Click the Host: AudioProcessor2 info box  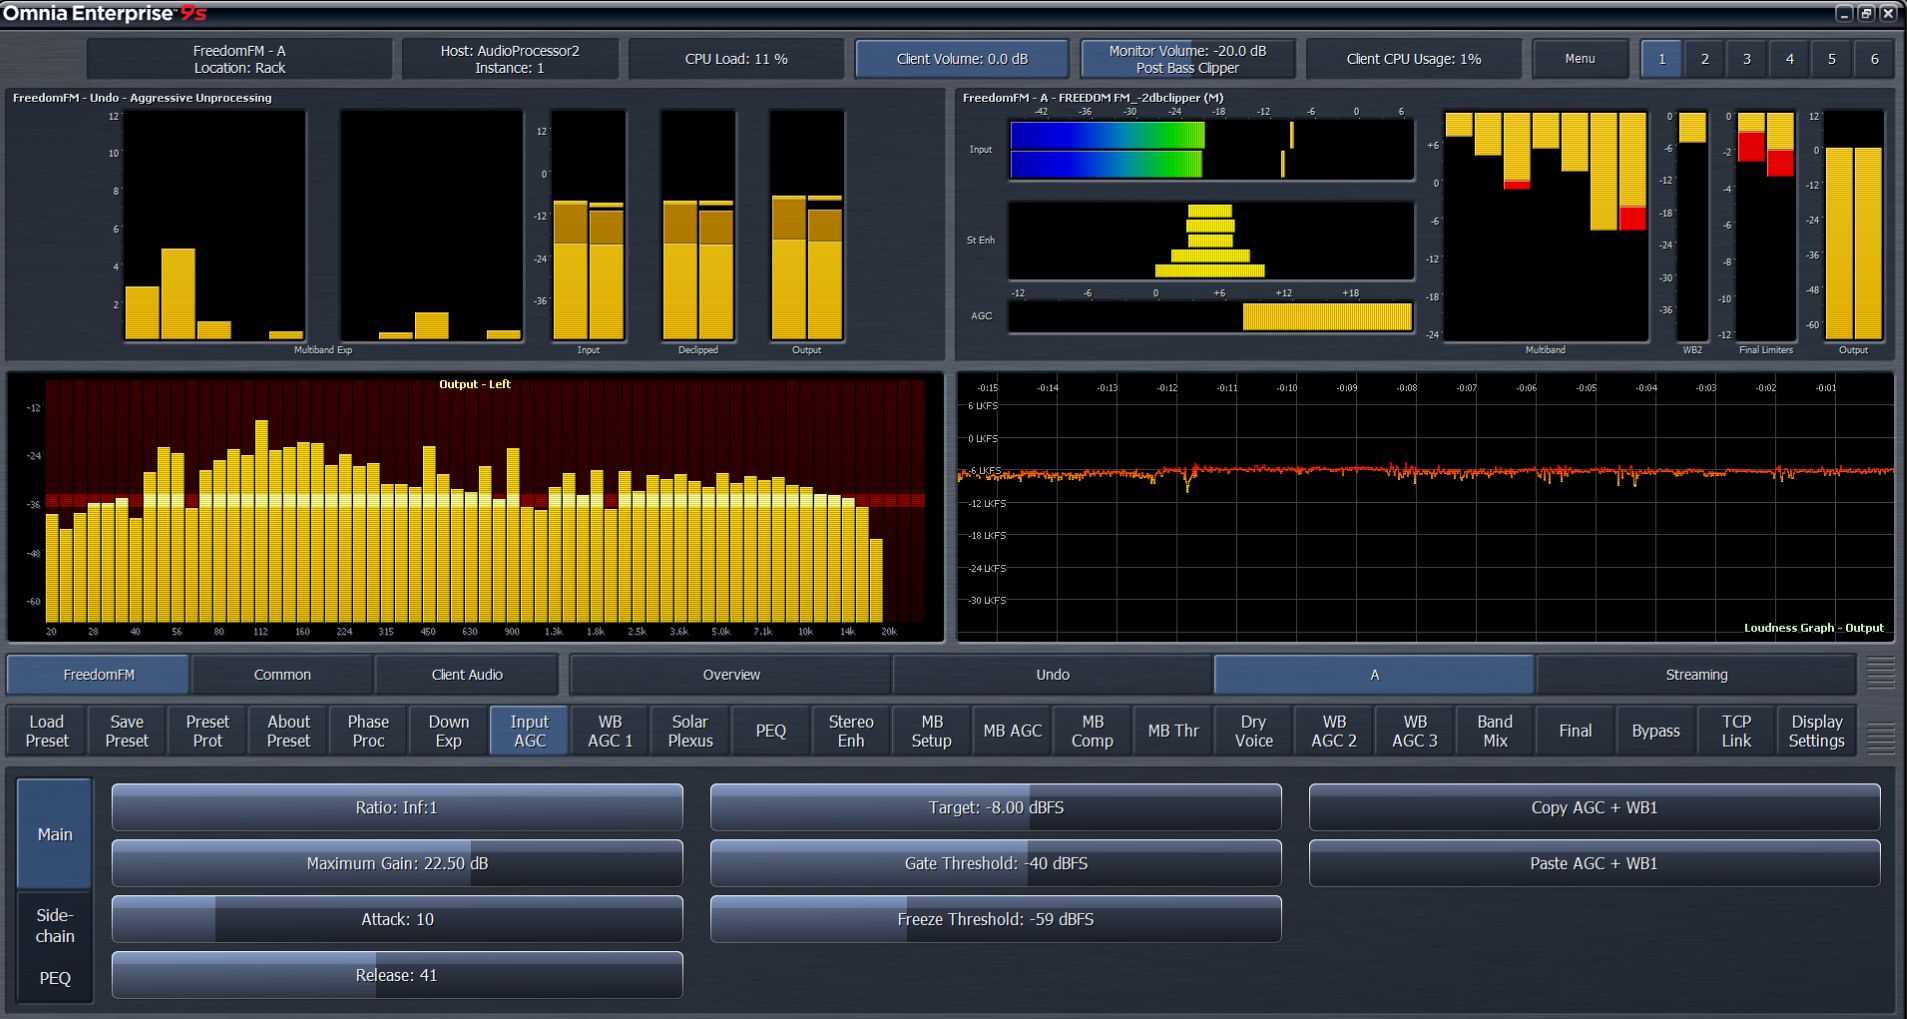pos(510,59)
